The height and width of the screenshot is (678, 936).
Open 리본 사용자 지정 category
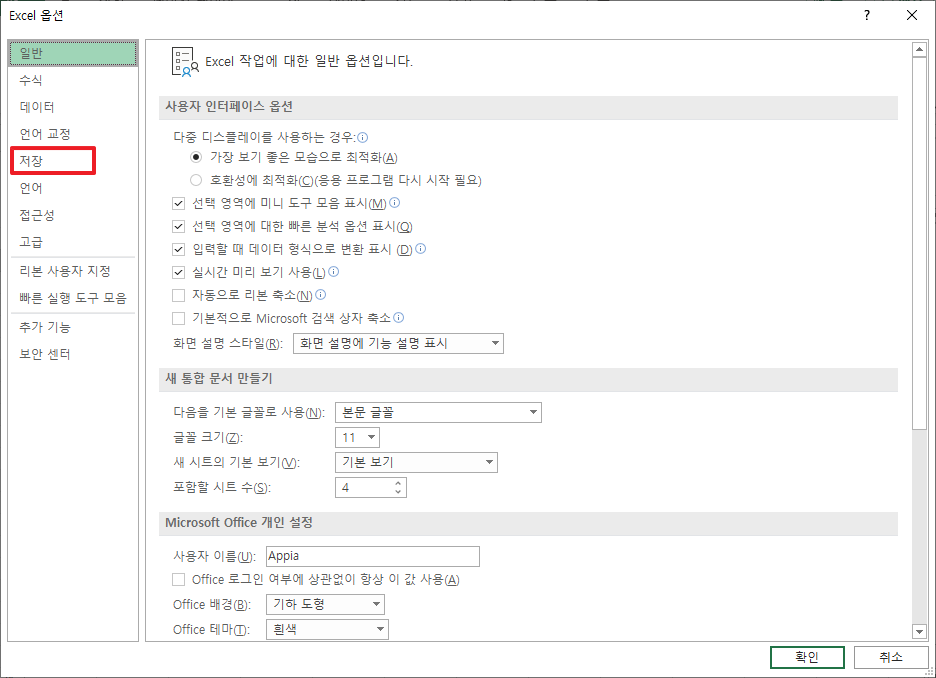click(x=73, y=272)
